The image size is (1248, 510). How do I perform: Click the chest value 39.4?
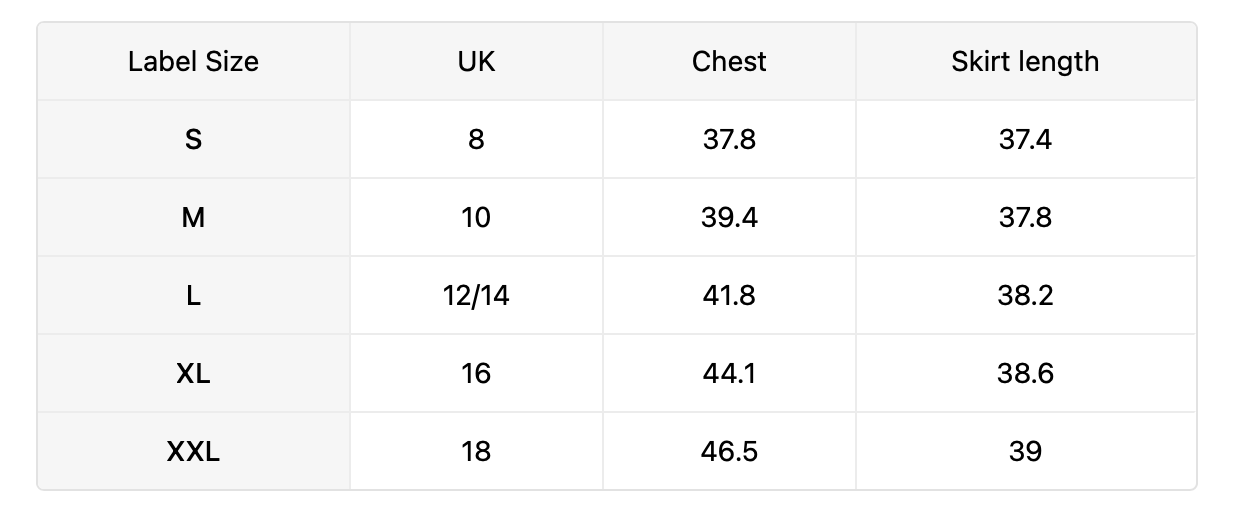[729, 217]
